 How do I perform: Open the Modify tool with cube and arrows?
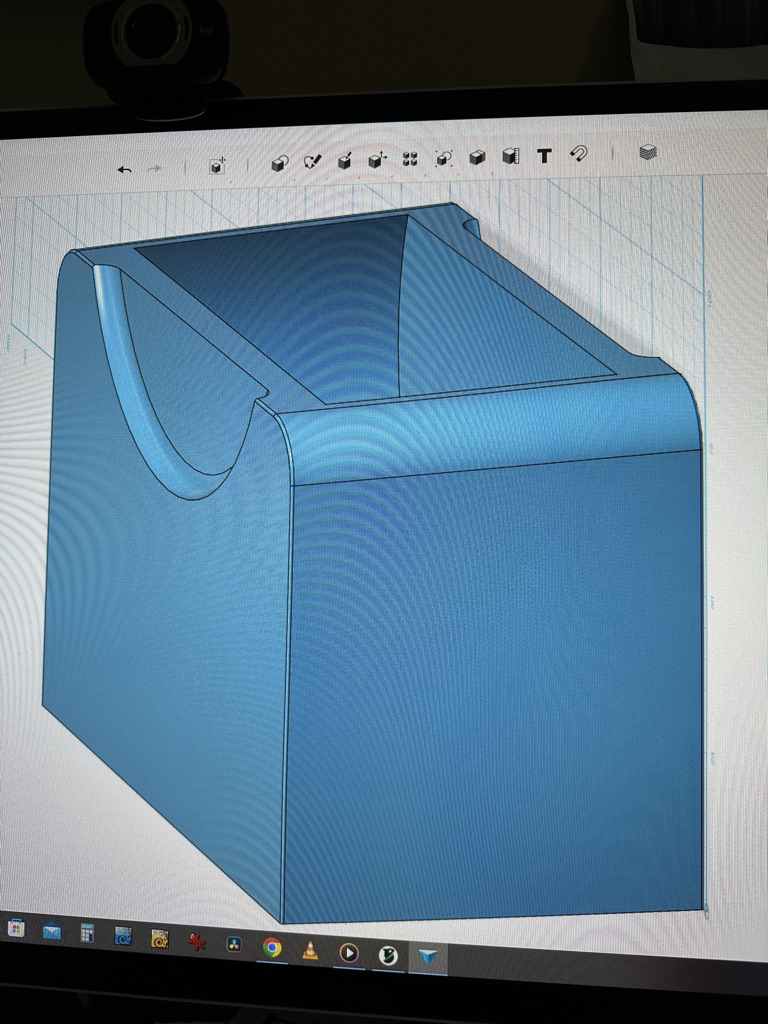377,159
